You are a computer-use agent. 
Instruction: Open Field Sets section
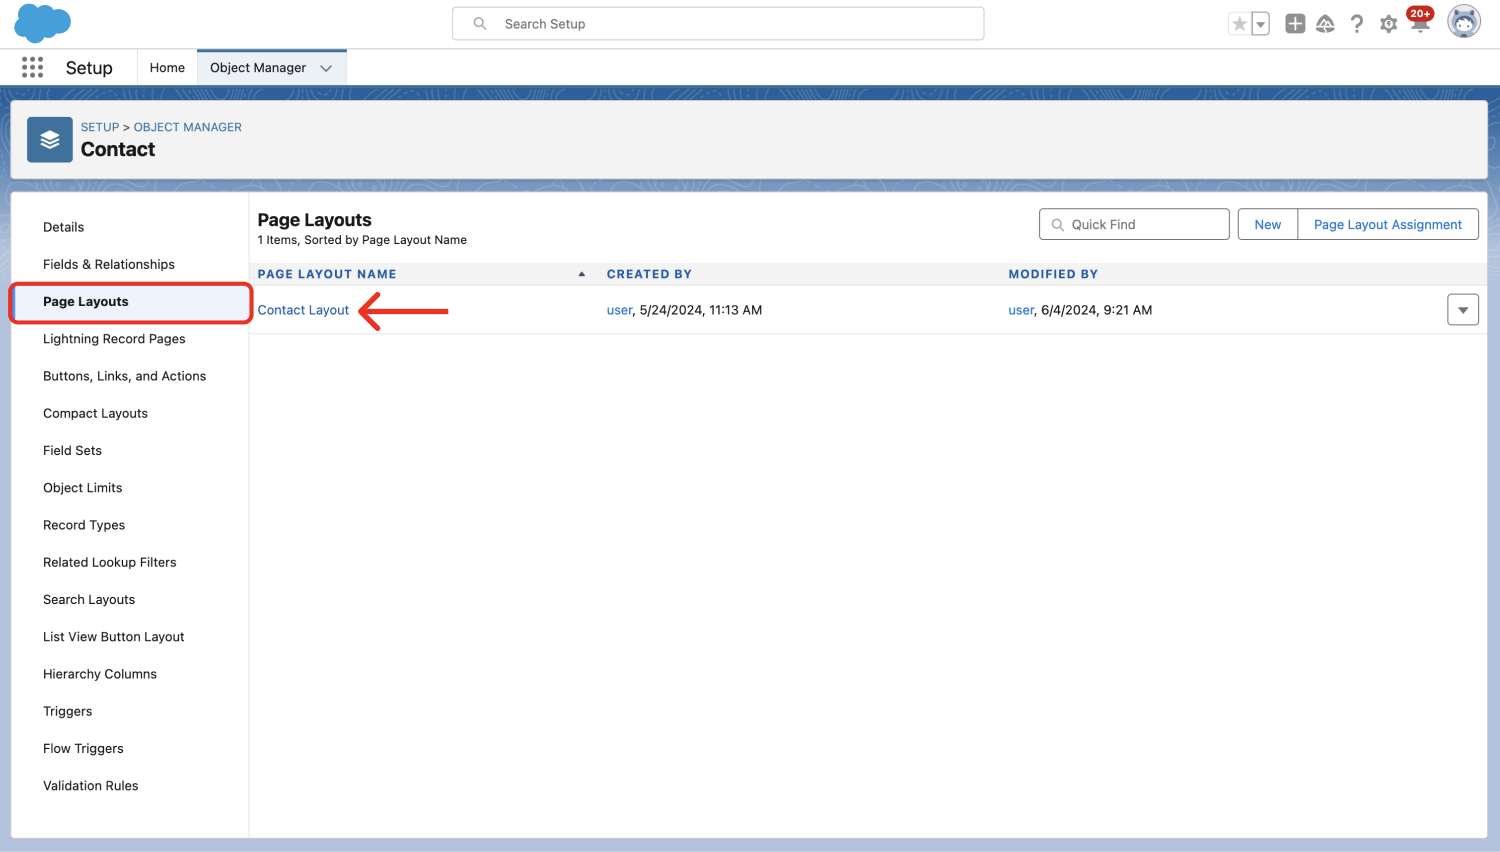point(72,450)
